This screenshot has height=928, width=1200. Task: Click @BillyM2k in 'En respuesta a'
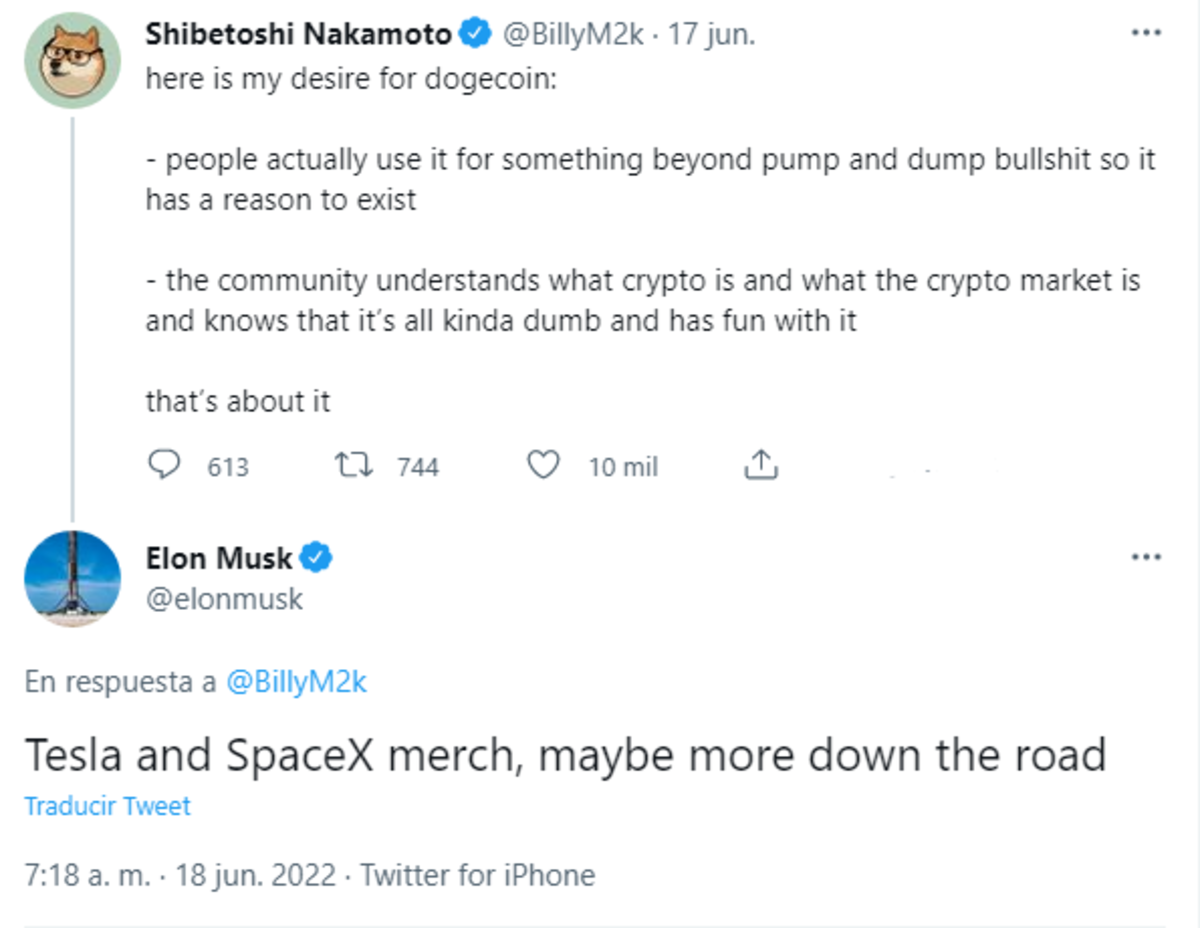[x=297, y=683]
